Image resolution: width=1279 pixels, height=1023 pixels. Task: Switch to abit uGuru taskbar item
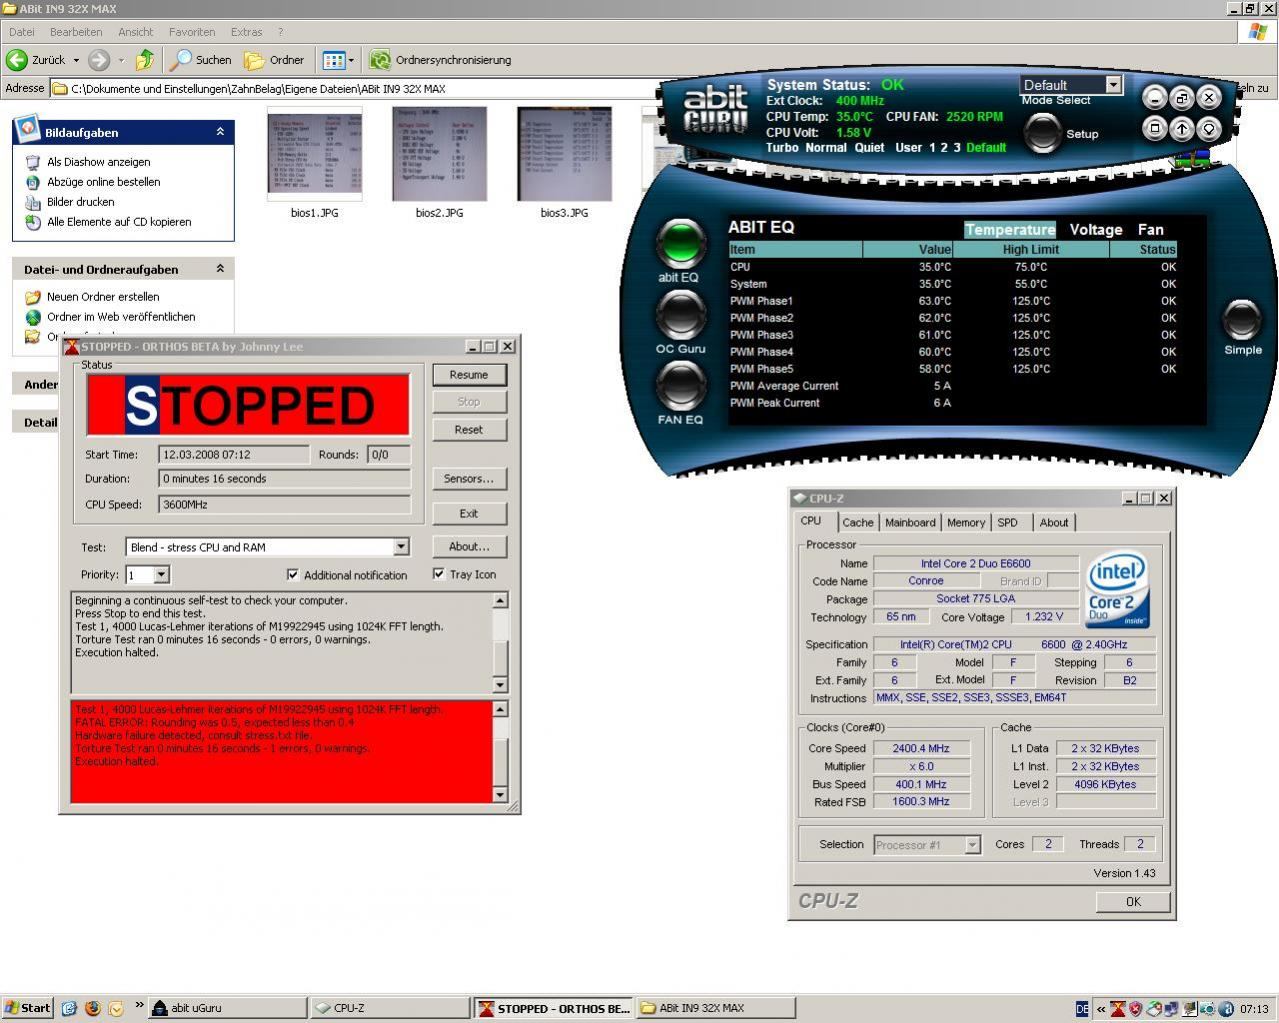(x=227, y=1008)
